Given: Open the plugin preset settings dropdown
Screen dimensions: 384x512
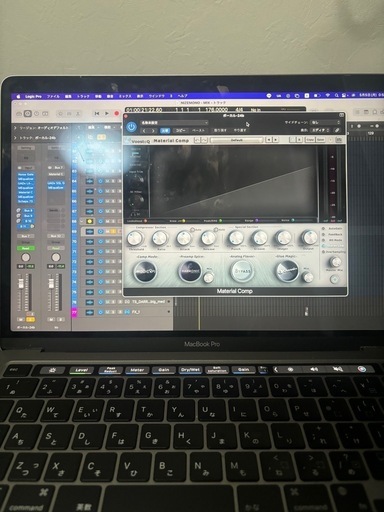Looking at the screenshot, I should [x=174, y=123].
